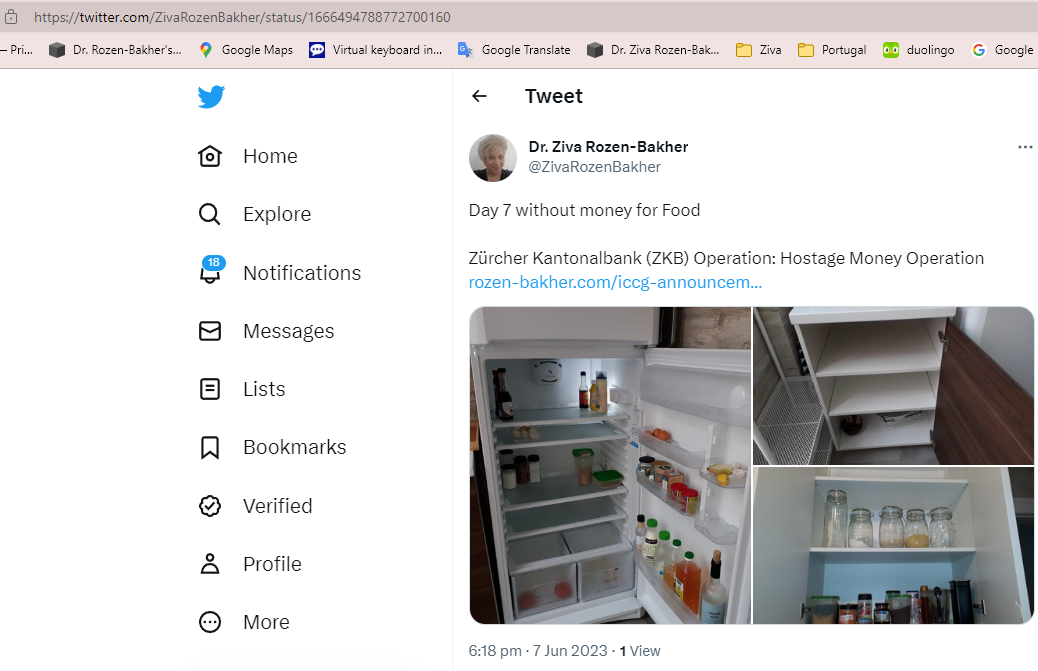The height and width of the screenshot is (671, 1038).
Task: Click the Home house icon
Action: (210, 156)
